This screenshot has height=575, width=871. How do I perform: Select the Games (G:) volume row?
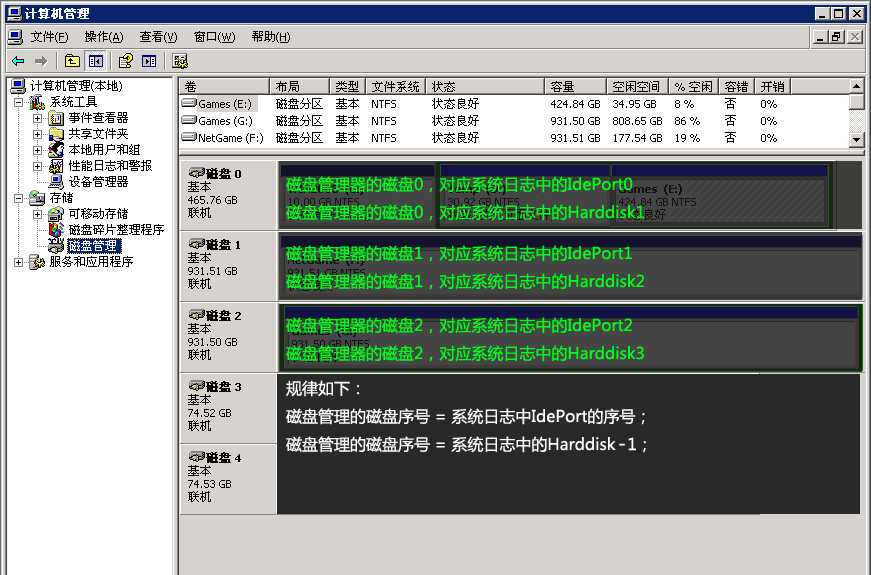(514, 121)
